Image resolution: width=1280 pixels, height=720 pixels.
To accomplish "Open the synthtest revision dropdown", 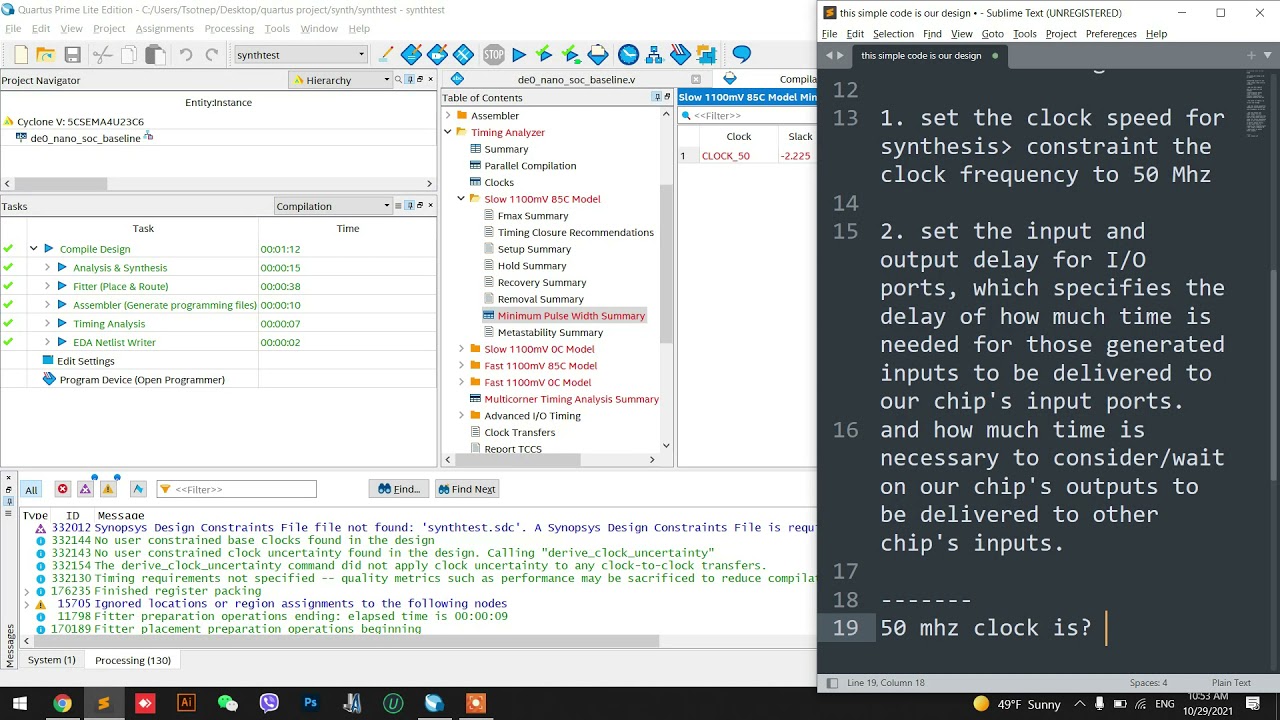I will (301, 55).
